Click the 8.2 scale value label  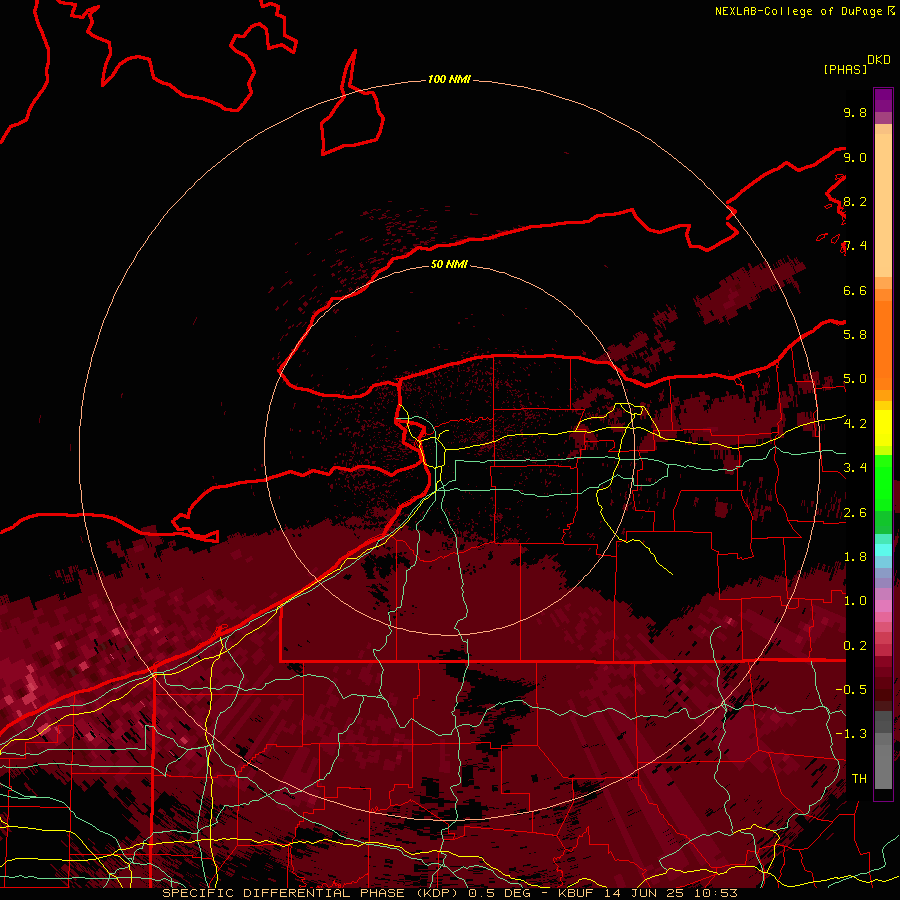(855, 201)
